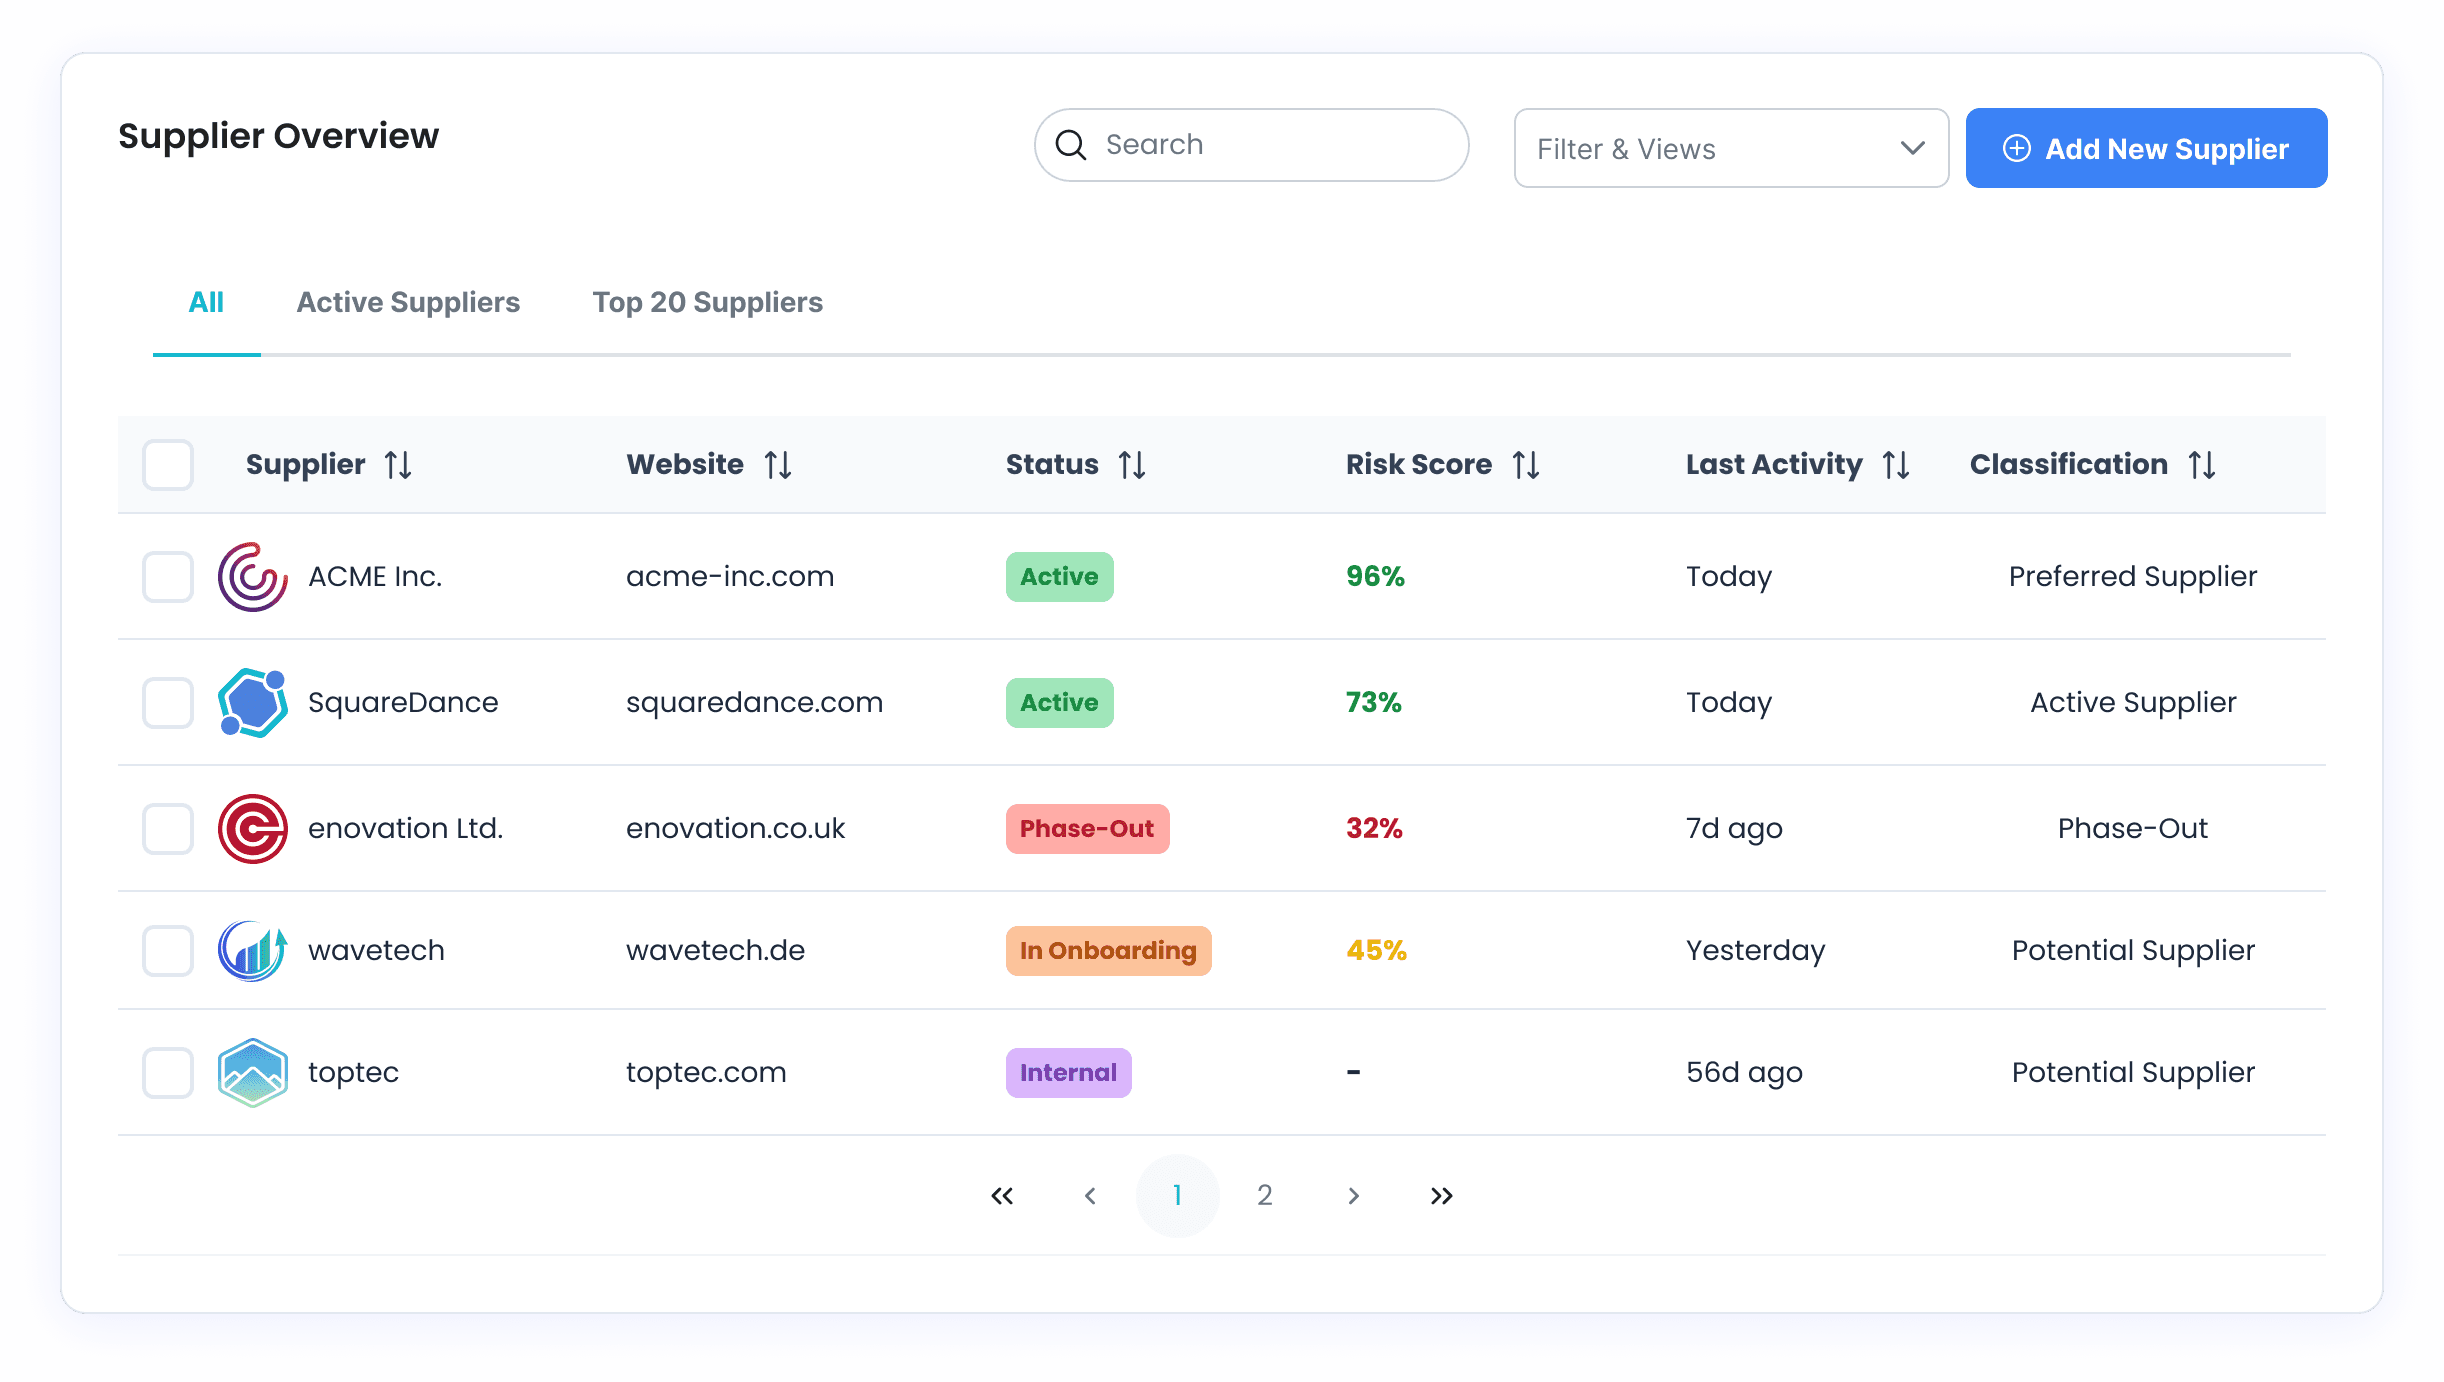Click the ACME Inc. company logo

[252, 576]
